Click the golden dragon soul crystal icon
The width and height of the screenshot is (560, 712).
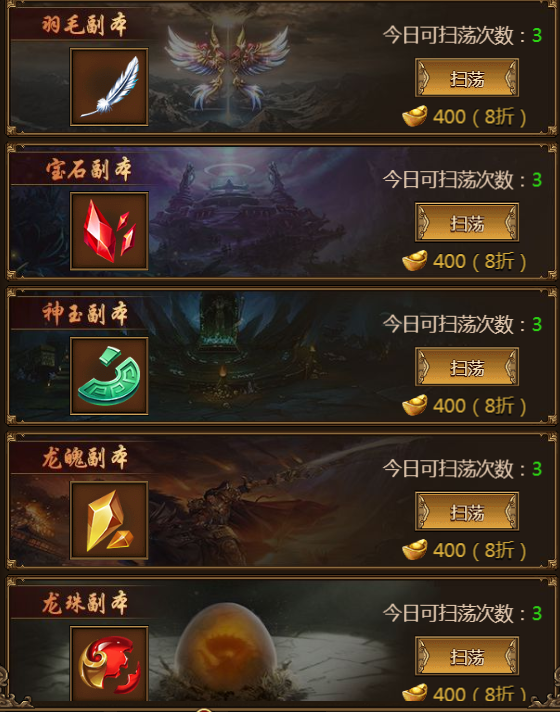(x=109, y=520)
